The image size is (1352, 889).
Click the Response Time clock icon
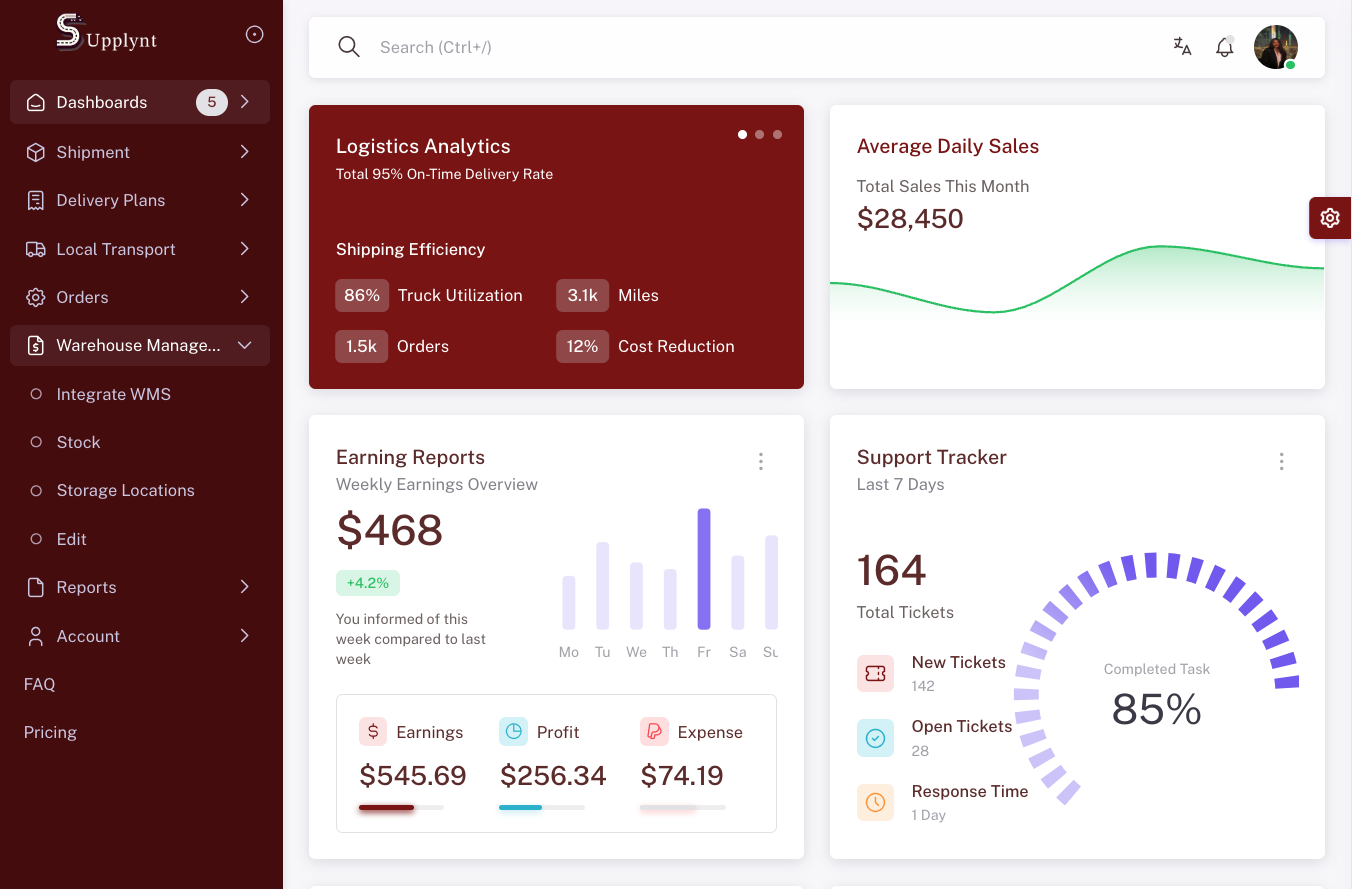point(875,802)
